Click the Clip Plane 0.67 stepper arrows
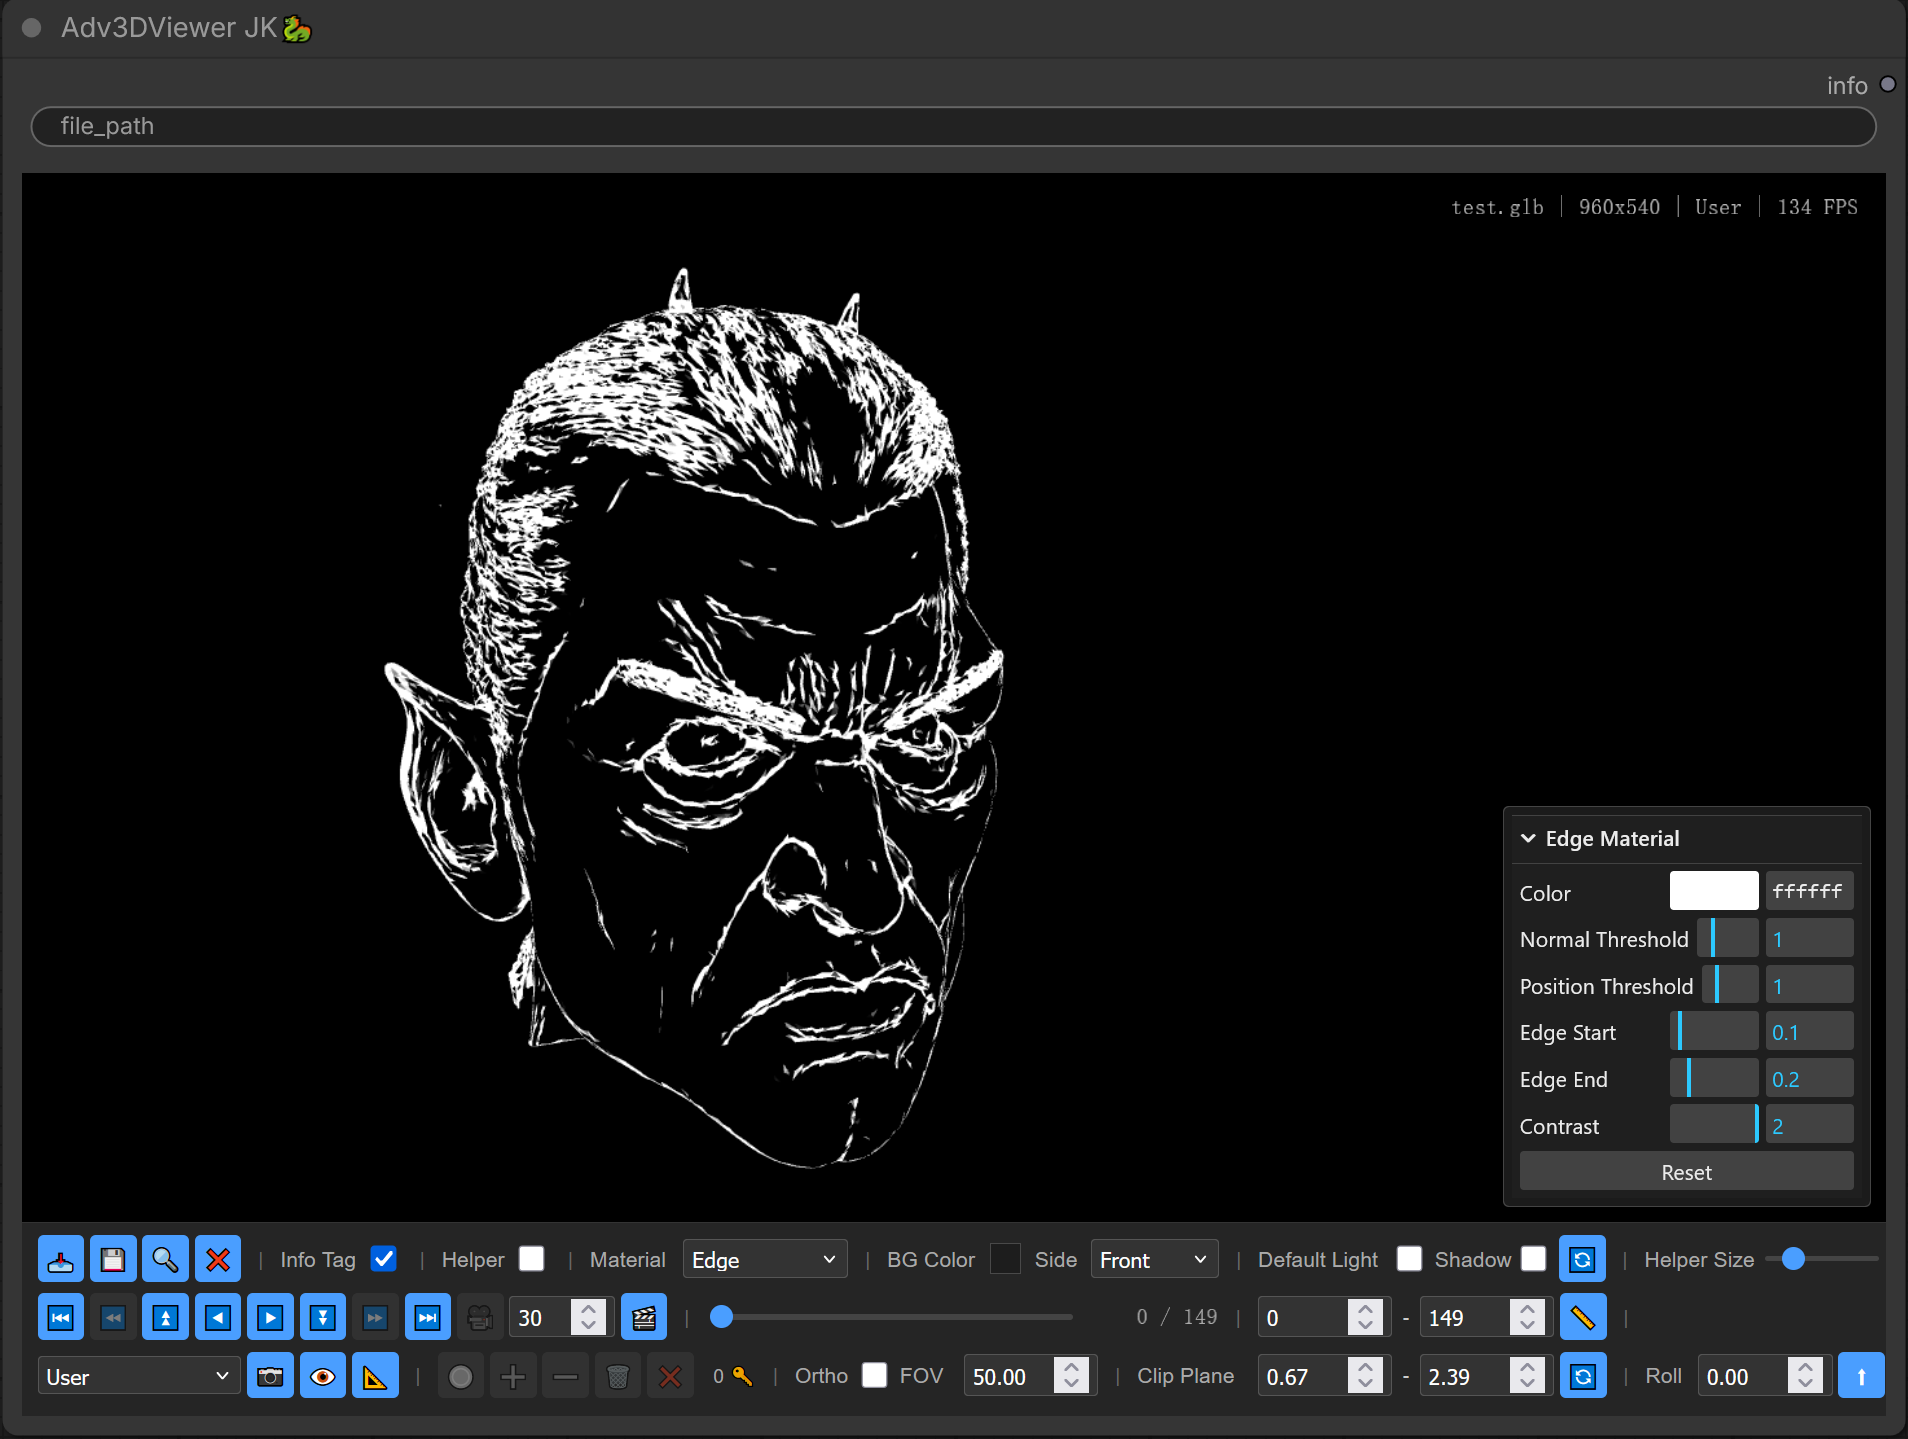1908x1439 pixels. [x=1366, y=1377]
